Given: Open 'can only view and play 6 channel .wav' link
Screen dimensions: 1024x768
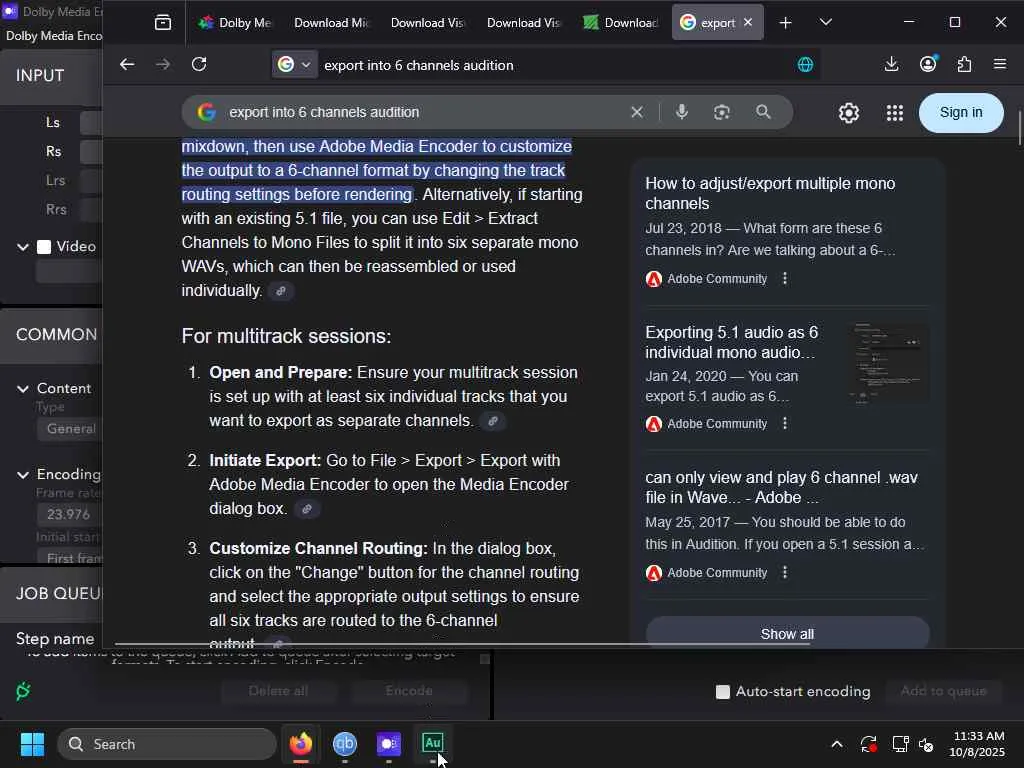Looking at the screenshot, I should coord(781,487).
